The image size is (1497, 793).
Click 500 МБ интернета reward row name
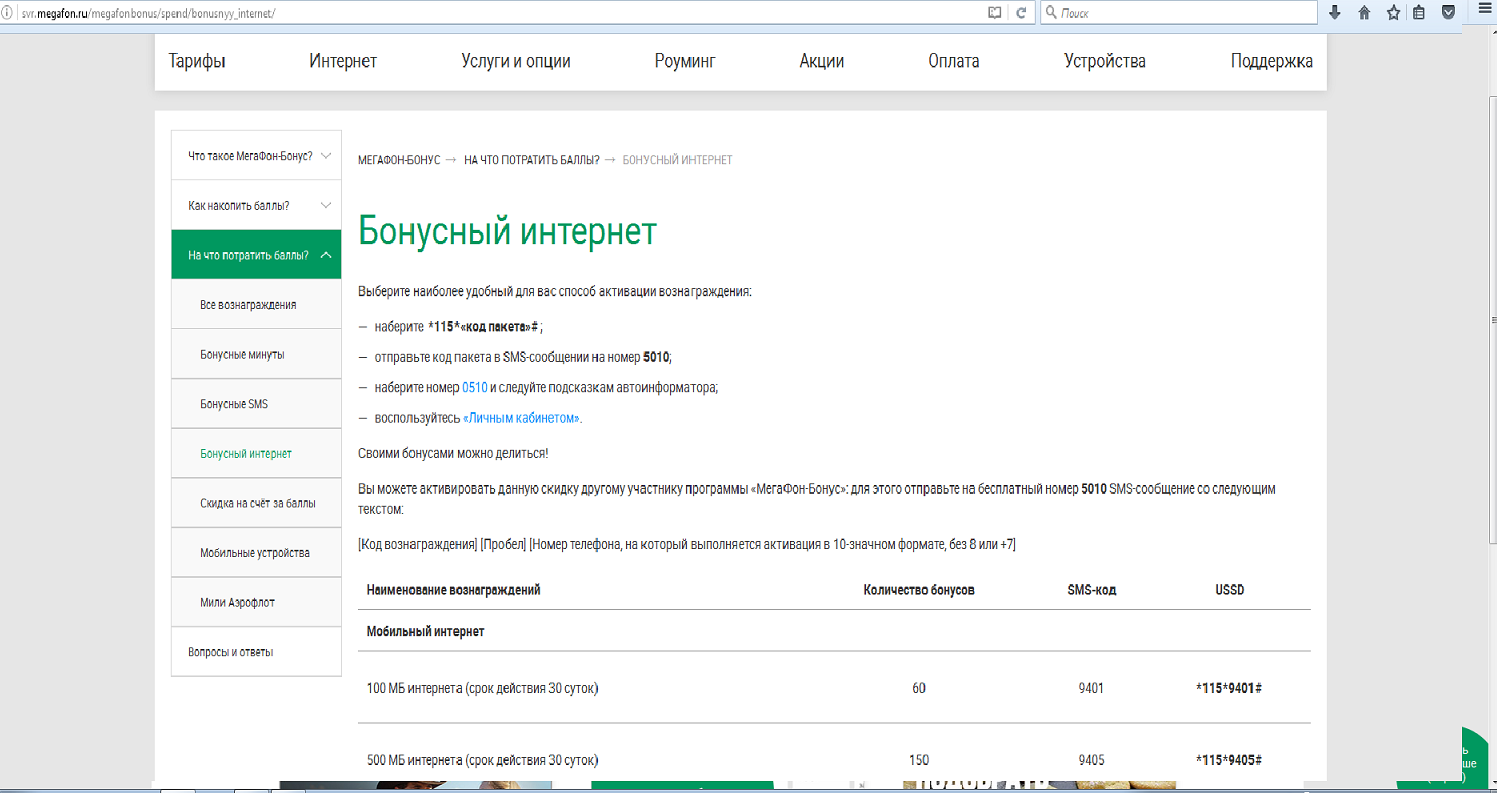pyautogui.click(x=483, y=759)
